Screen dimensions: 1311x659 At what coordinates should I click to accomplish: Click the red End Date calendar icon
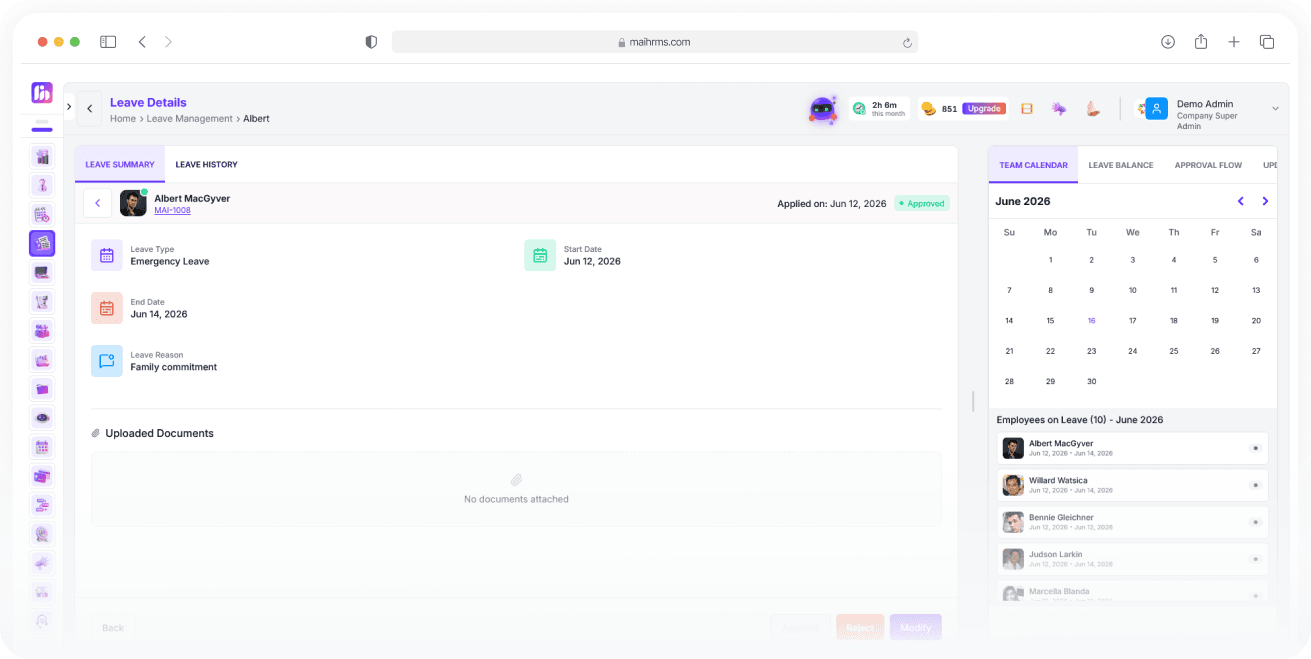107,308
